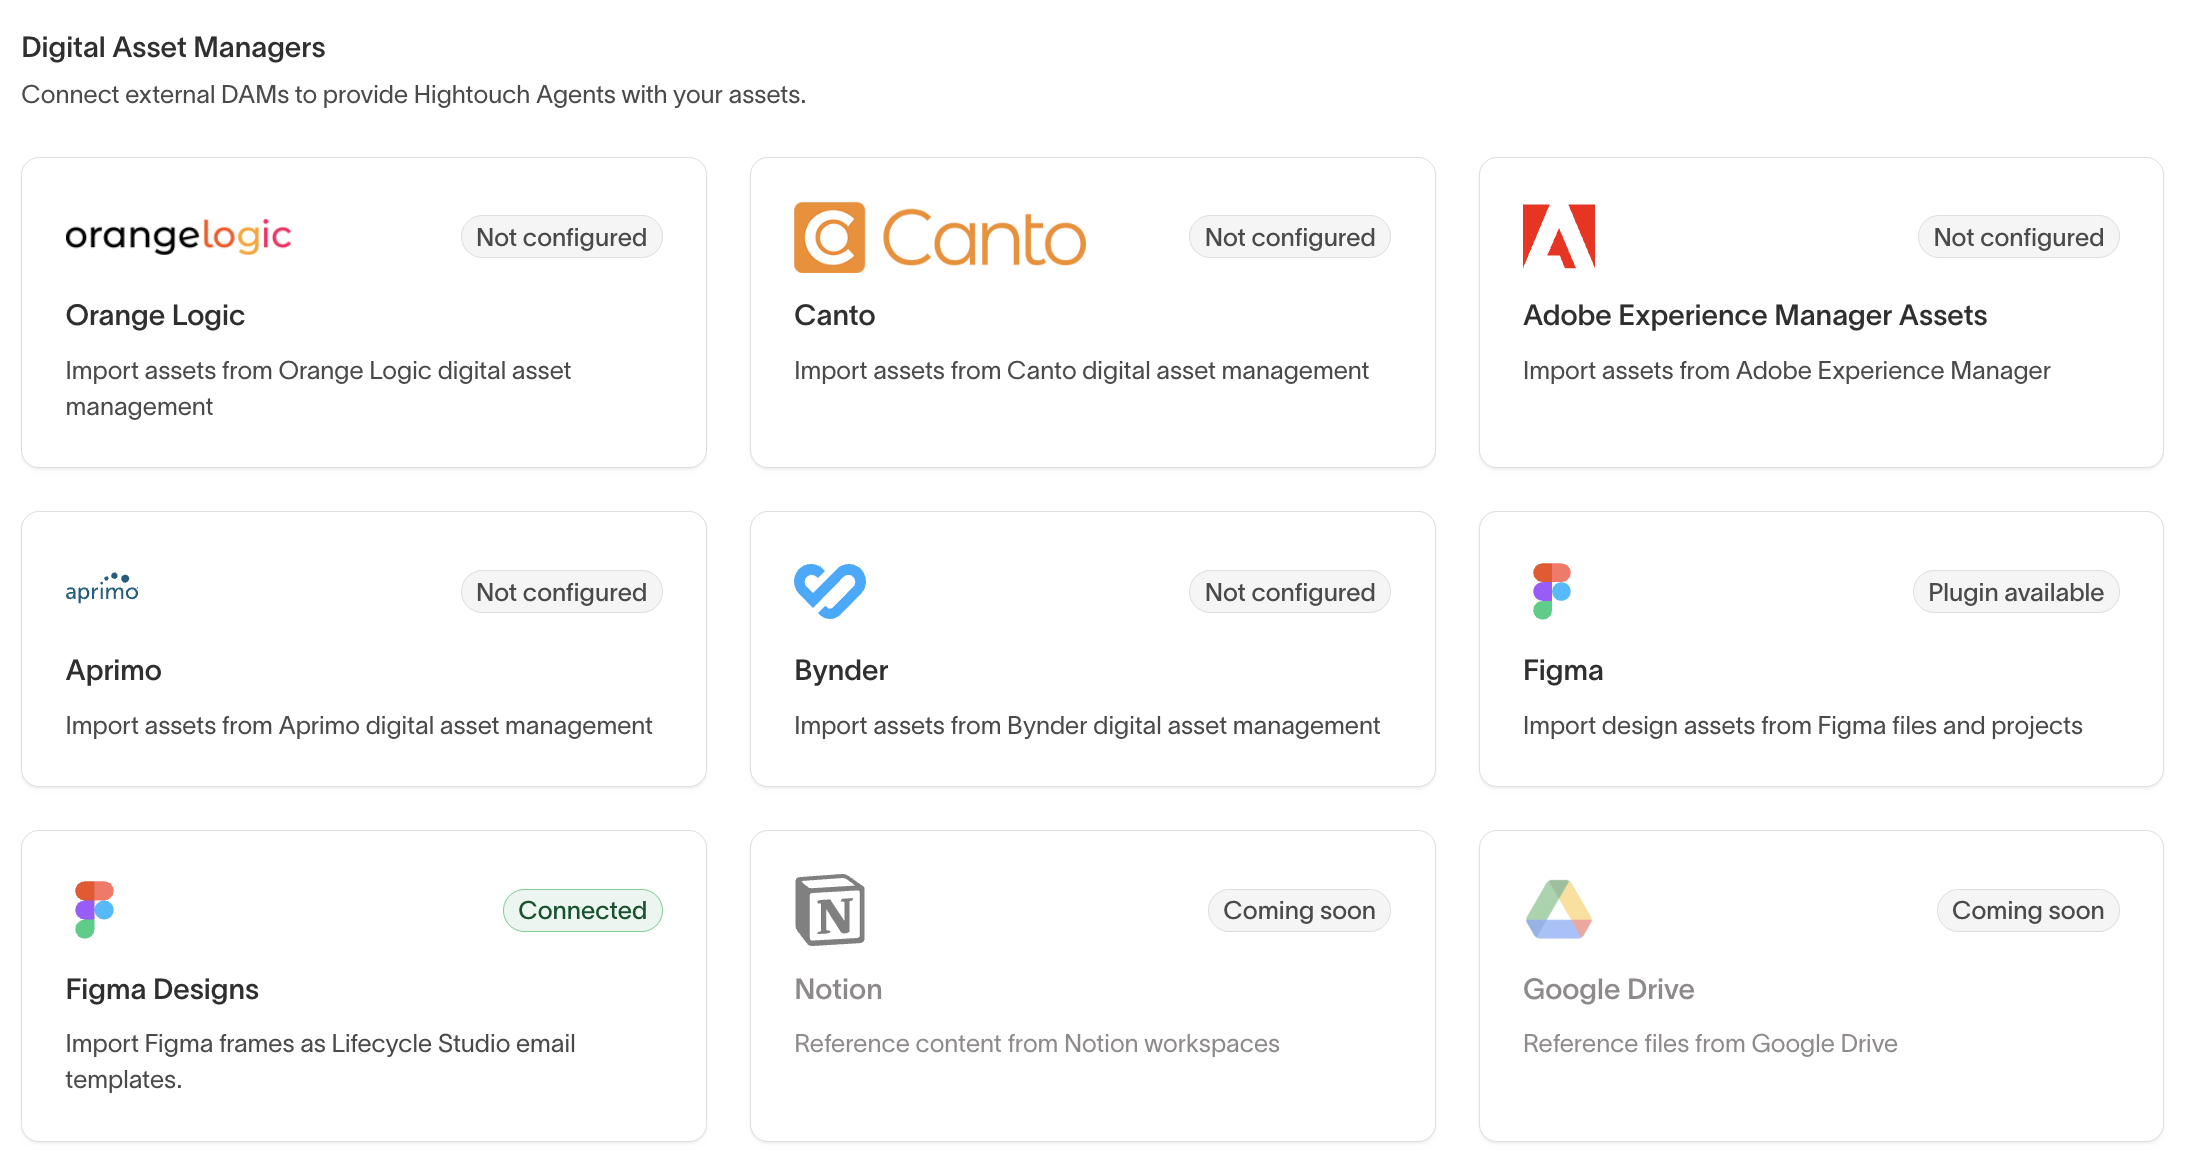
Task: Click the Aprimo logo
Action: [x=102, y=588]
